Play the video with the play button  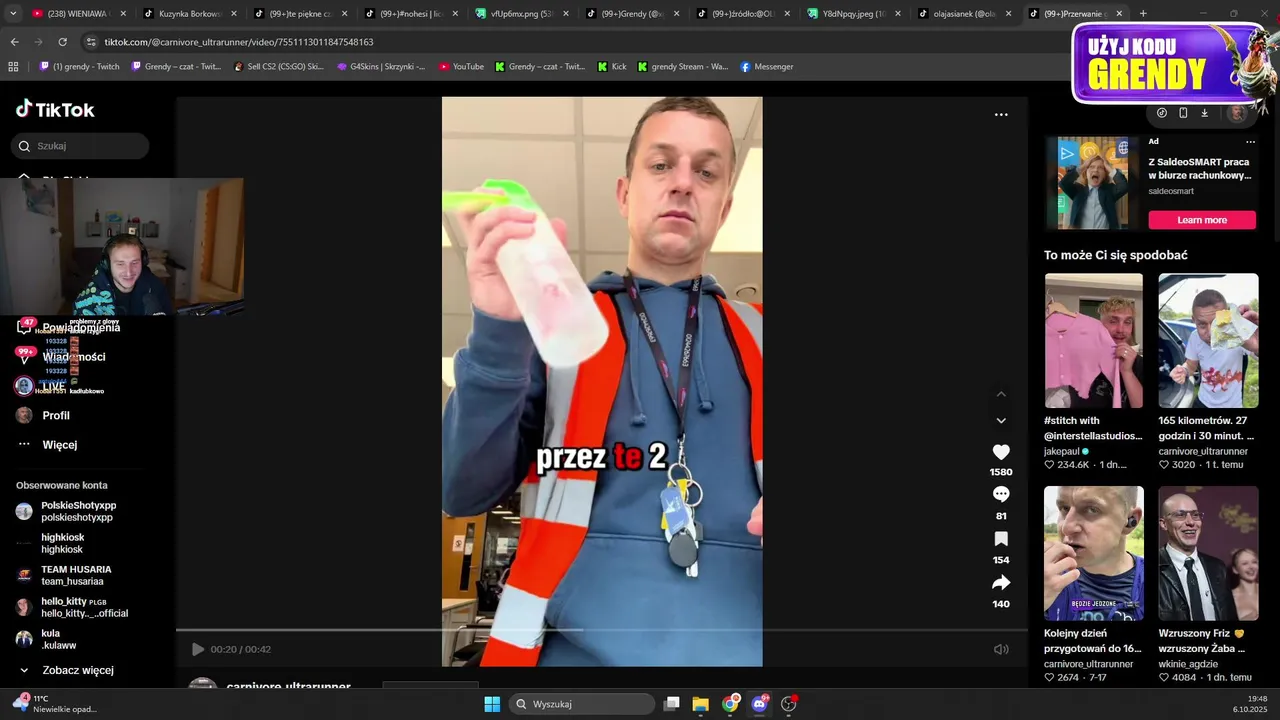click(x=198, y=649)
